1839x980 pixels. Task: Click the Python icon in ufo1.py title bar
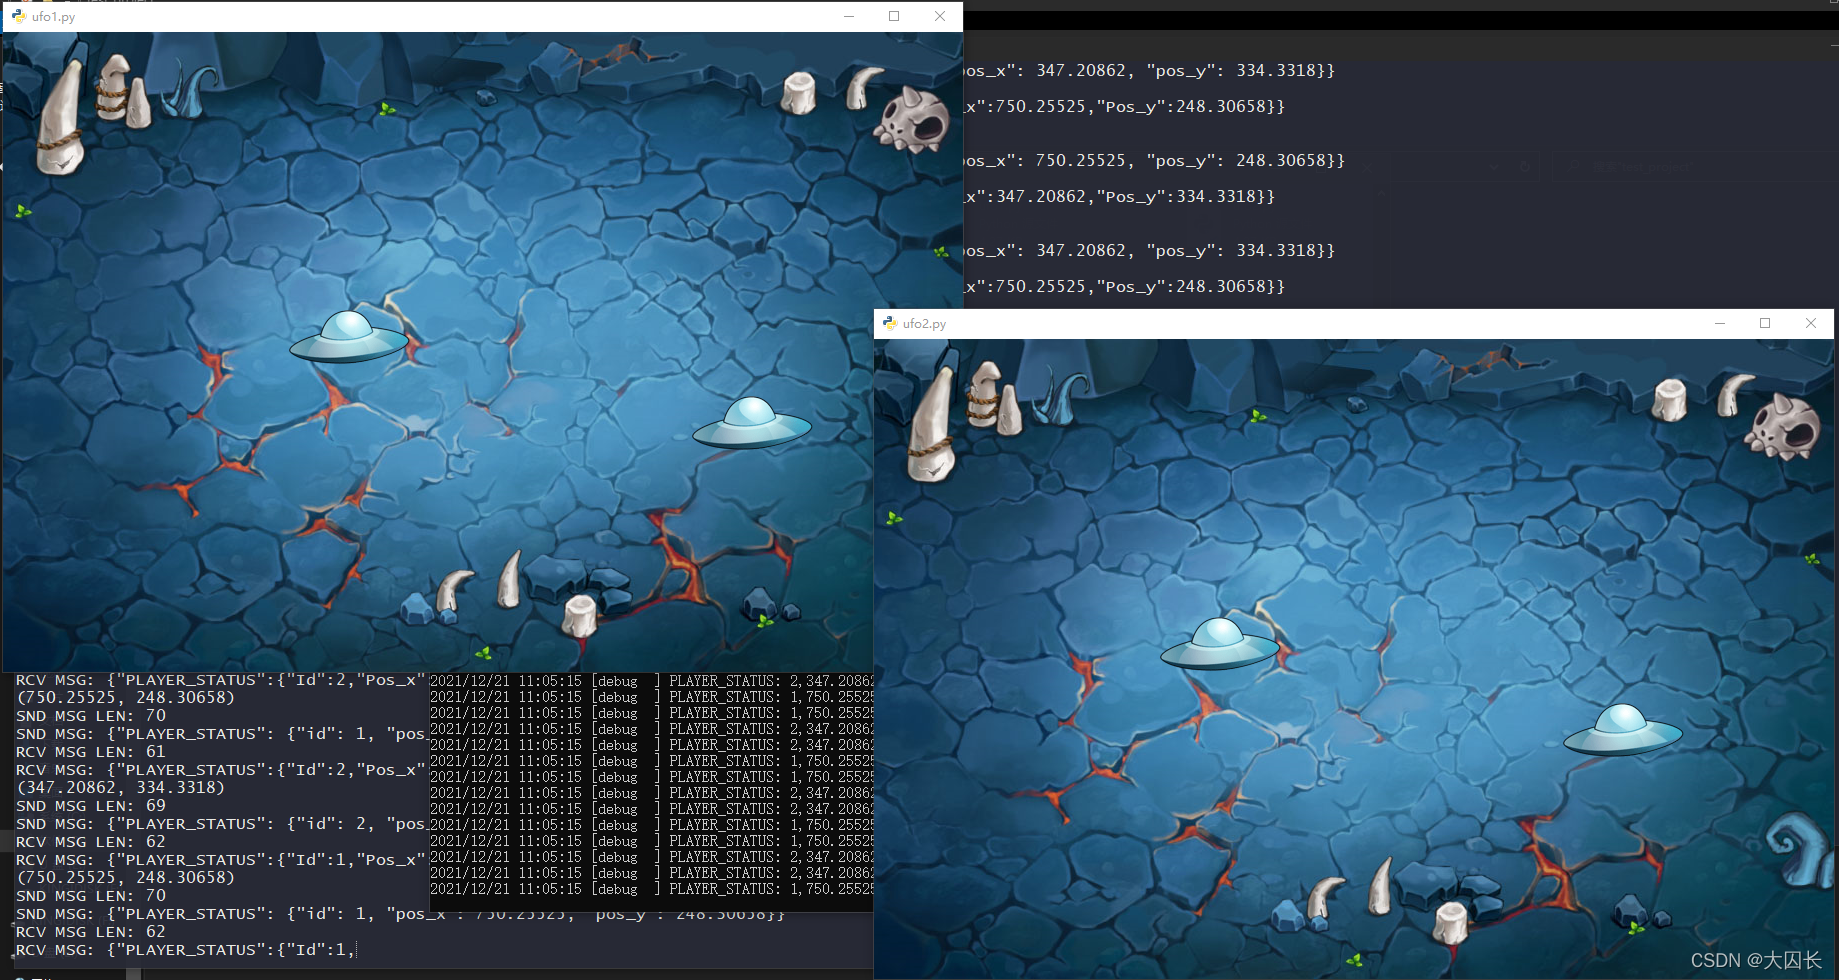click(x=19, y=16)
